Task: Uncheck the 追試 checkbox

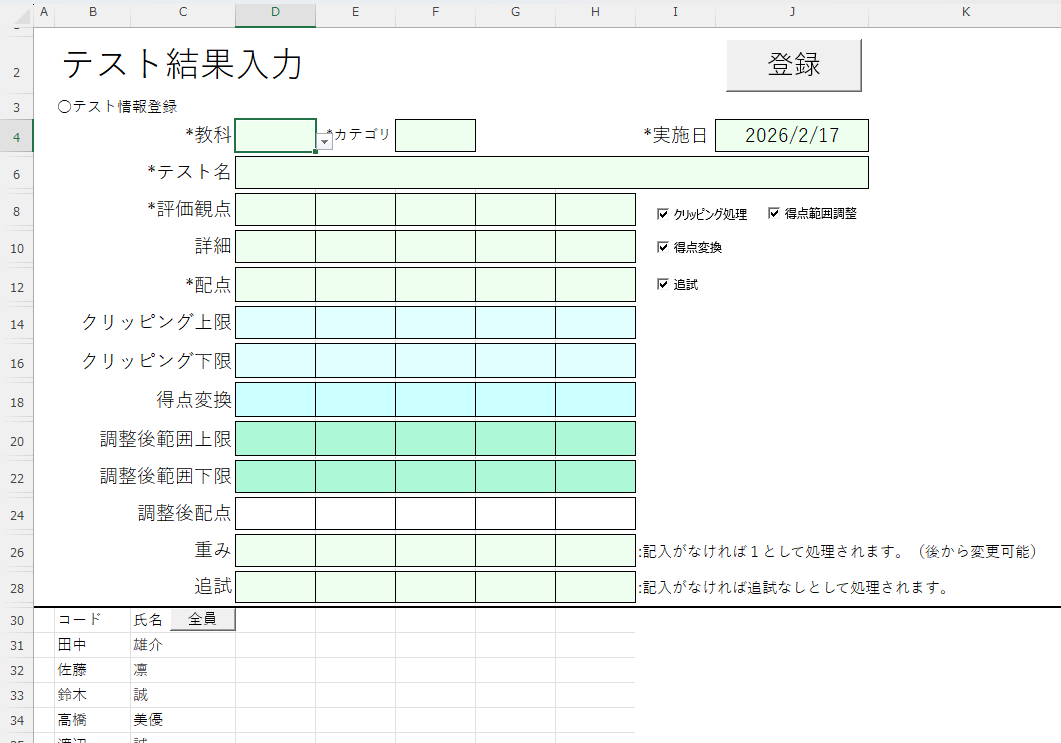Action: click(663, 283)
